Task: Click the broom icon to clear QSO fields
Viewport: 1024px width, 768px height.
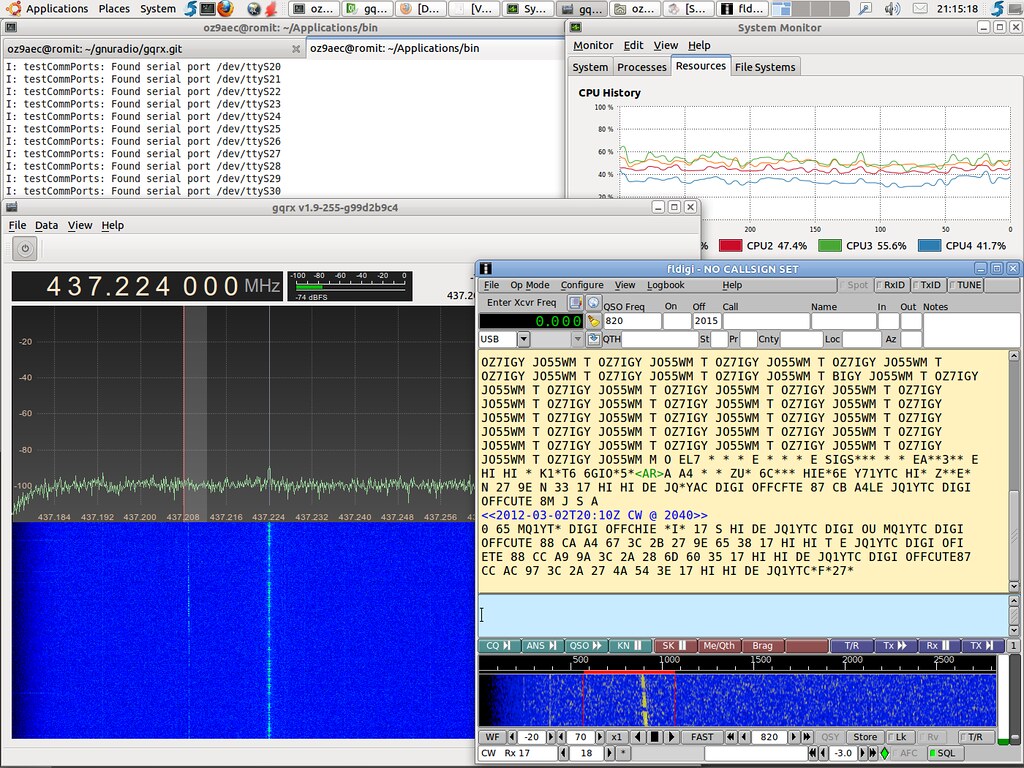Action: click(x=593, y=322)
